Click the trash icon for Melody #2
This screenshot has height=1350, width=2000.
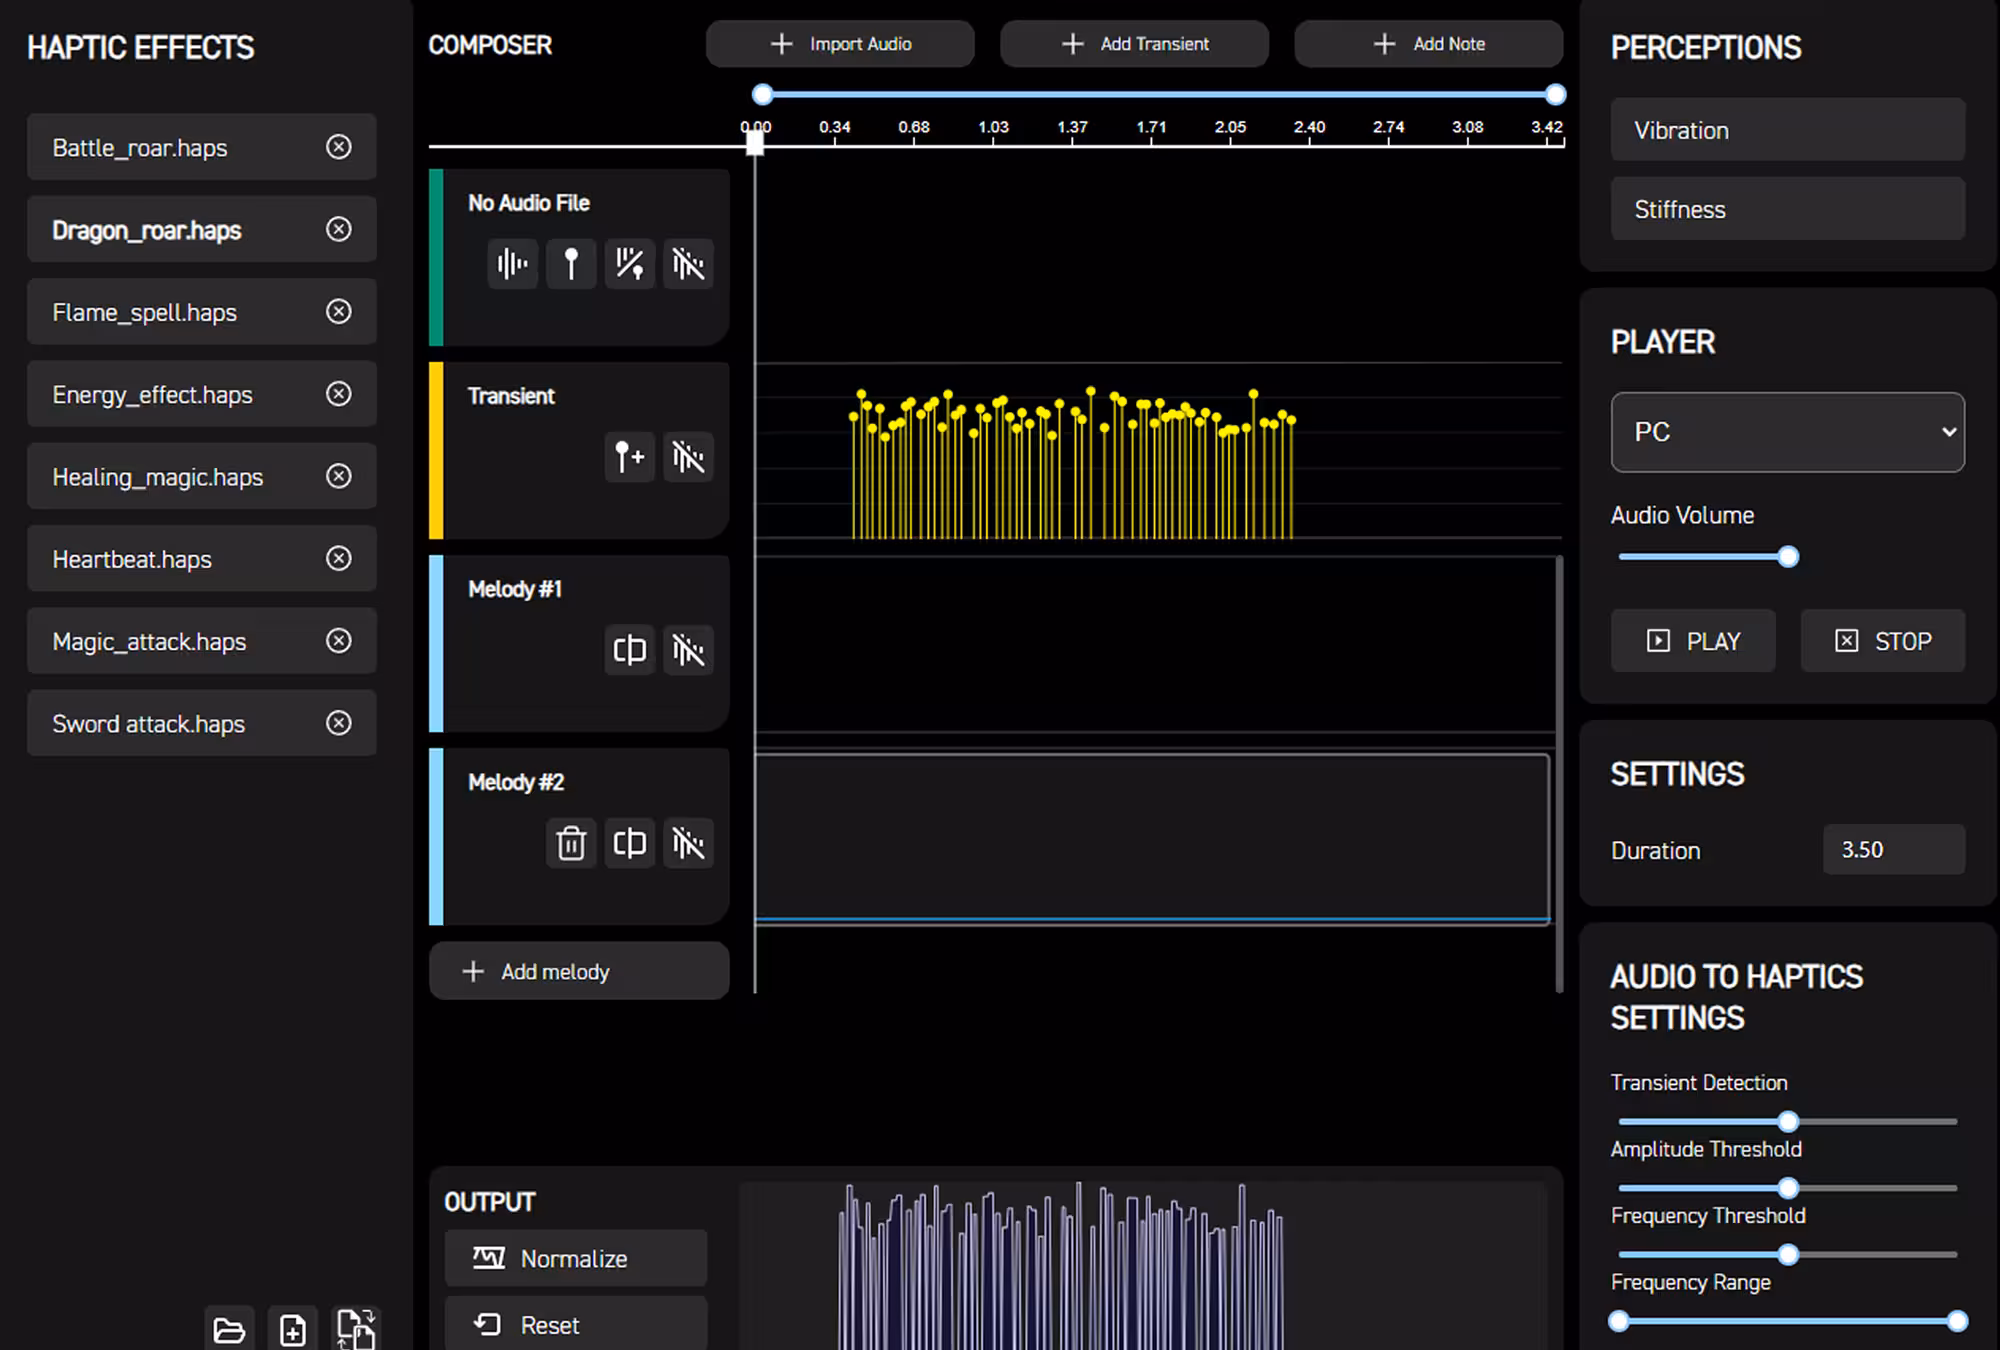pyautogui.click(x=571, y=843)
